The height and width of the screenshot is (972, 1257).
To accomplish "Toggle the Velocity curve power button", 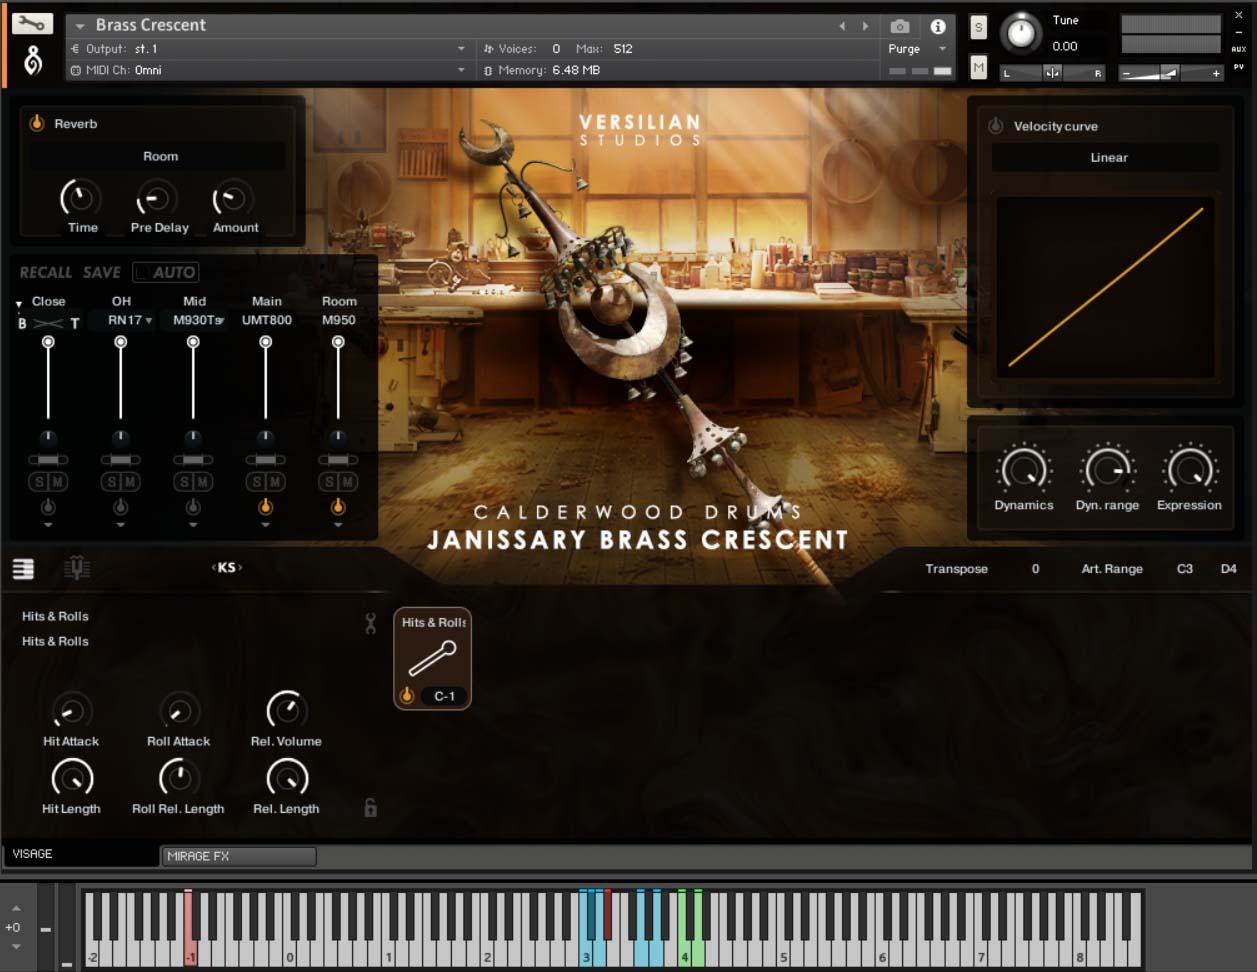I will coord(995,126).
